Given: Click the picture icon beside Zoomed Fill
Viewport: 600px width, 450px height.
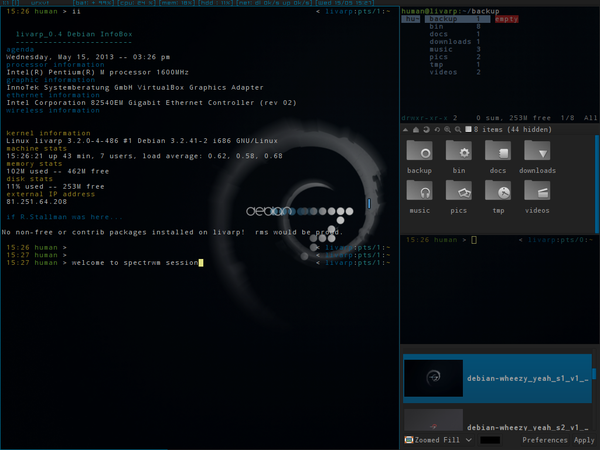Looking at the screenshot, I should [x=409, y=440].
